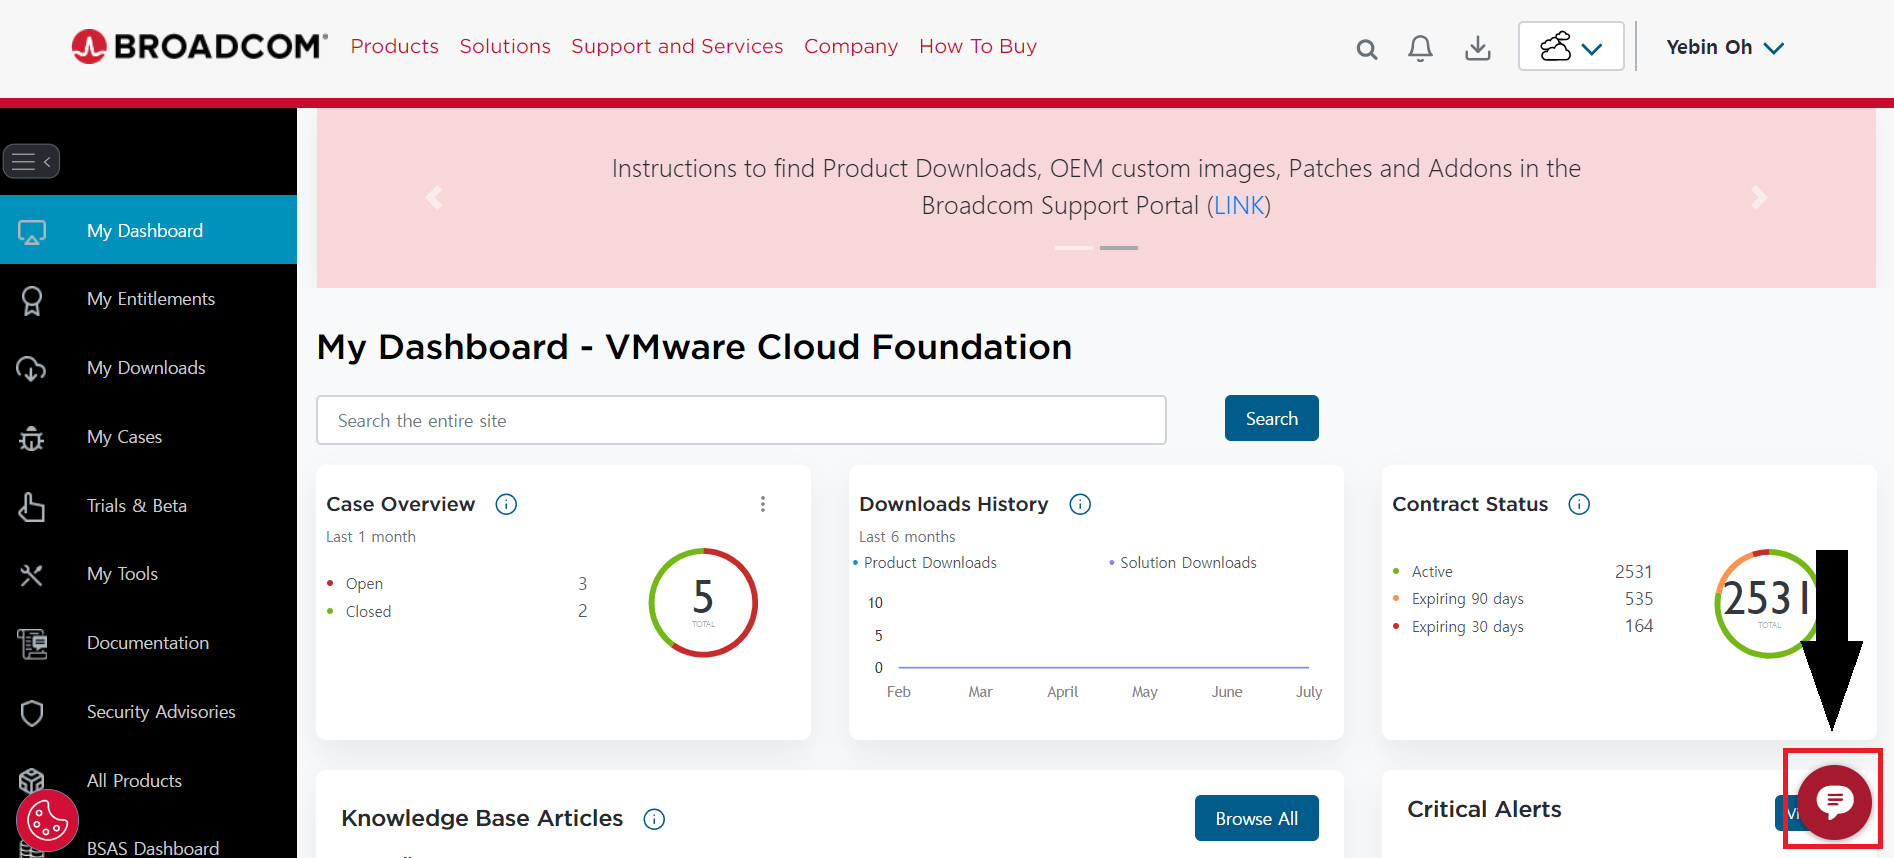Expand the cloud product selector dropdown
The image size is (1894, 858).
click(1570, 47)
